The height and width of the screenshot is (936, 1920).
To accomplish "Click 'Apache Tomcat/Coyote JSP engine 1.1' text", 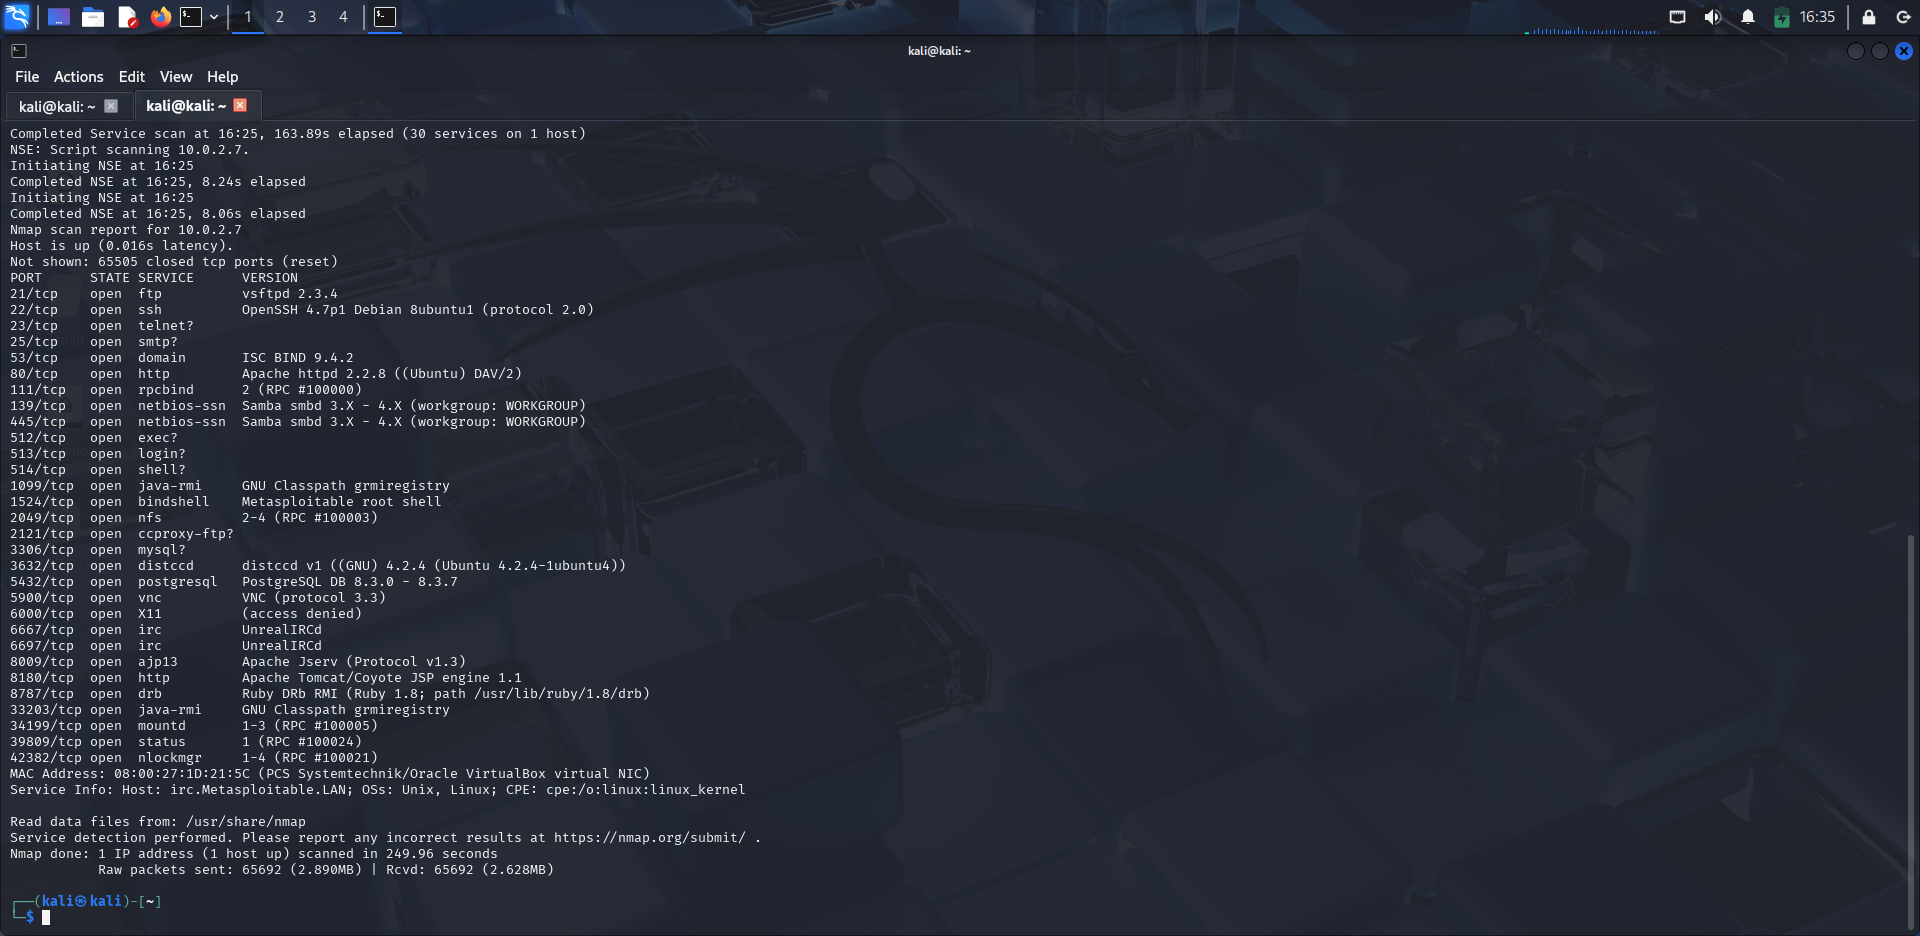I will pyautogui.click(x=382, y=678).
